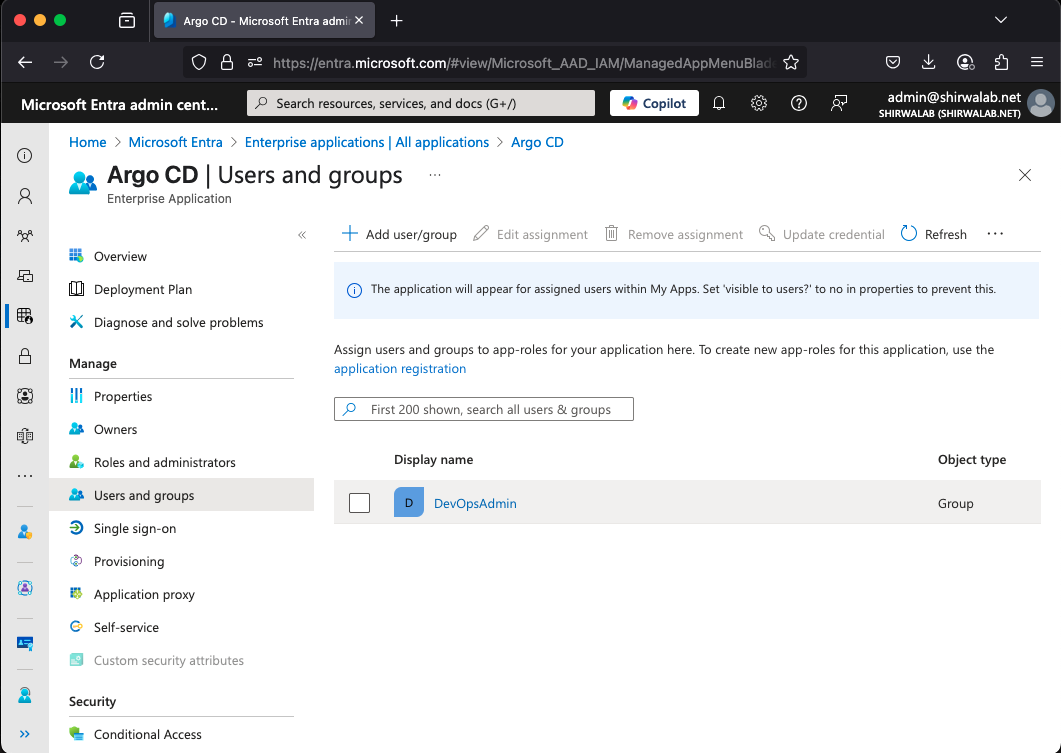Close the Argo CD blade
This screenshot has height=753, width=1061.
(1024, 175)
